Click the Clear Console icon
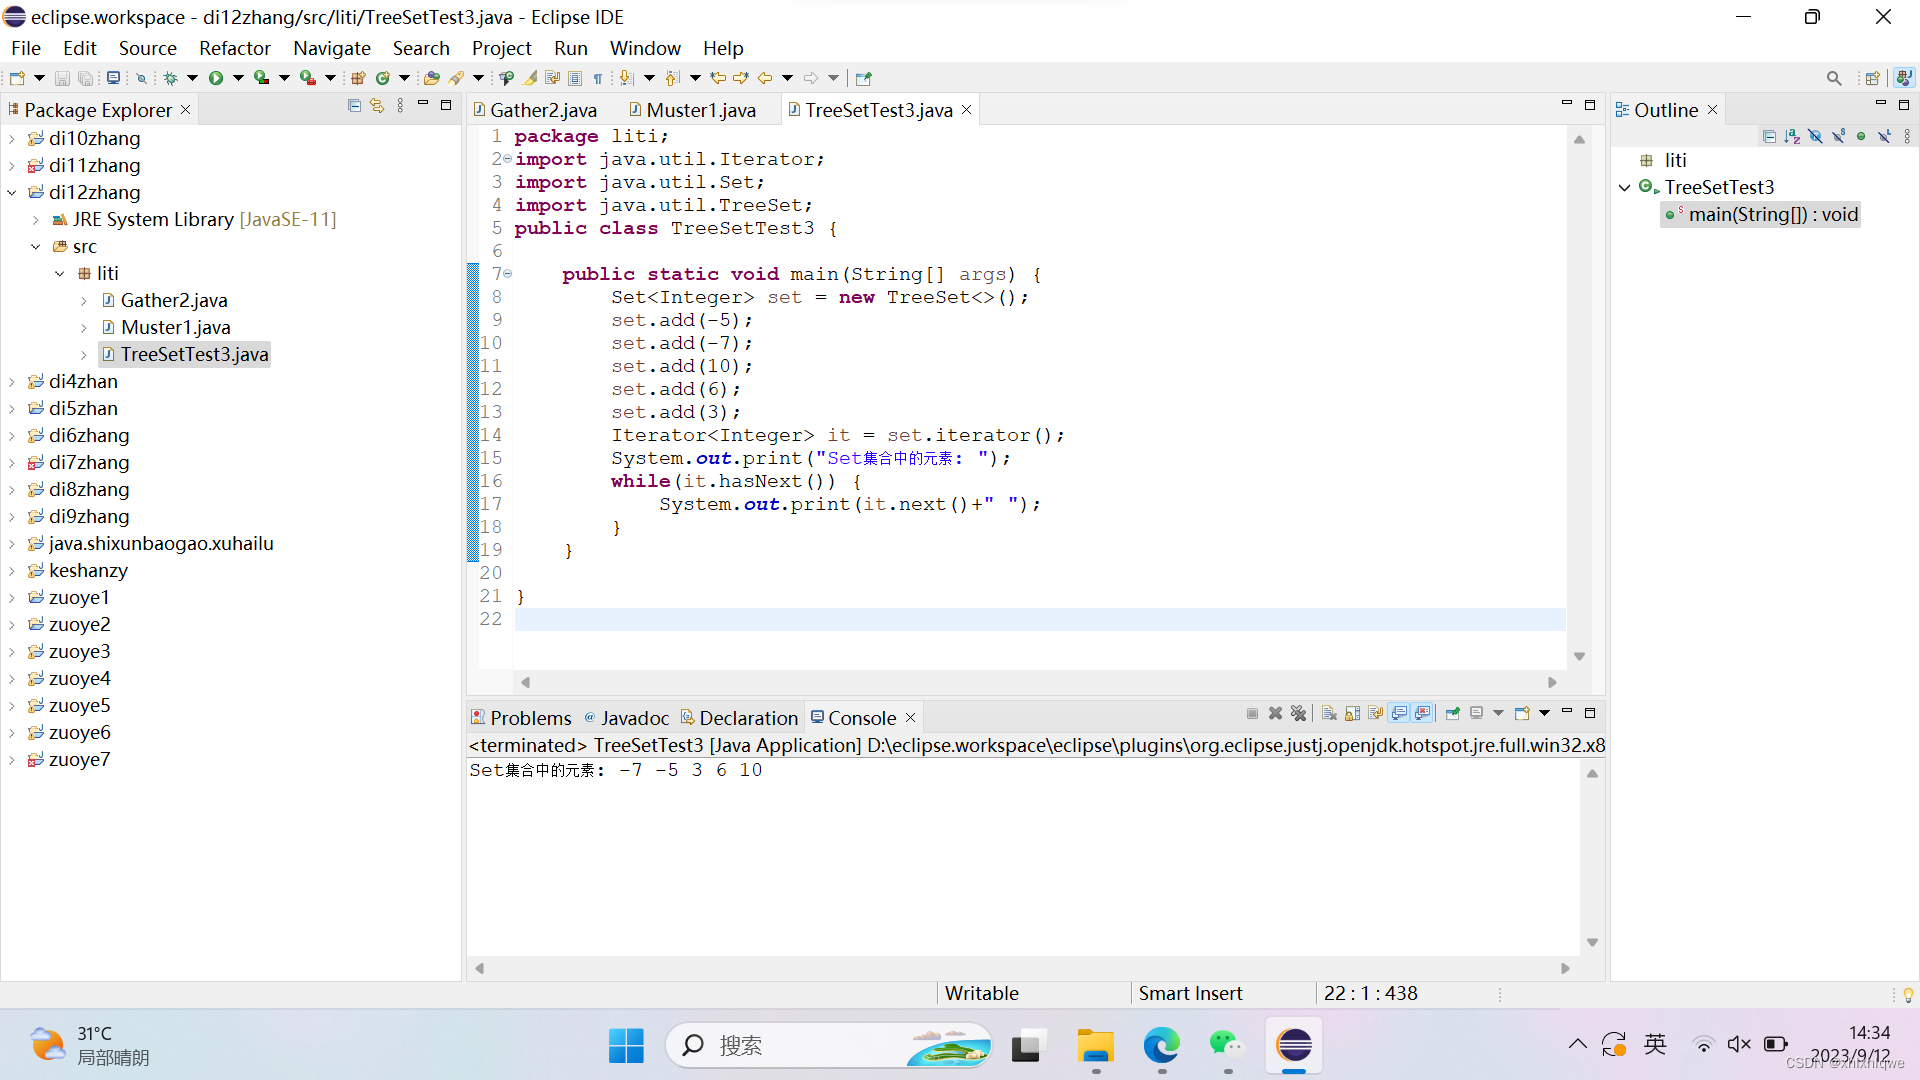Viewport: 1920px width, 1080px height. 1329,714
